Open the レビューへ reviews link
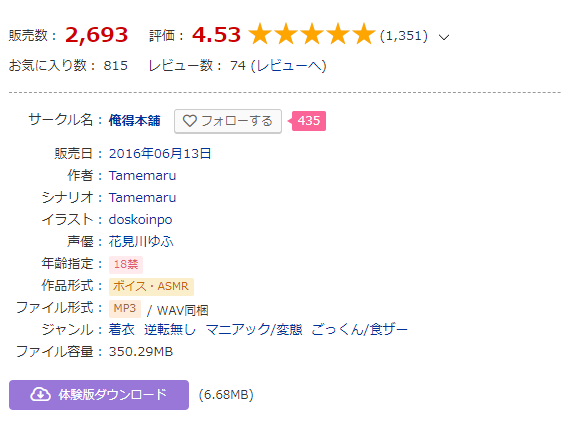This screenshot has width=561, height=432. point(288,66)
